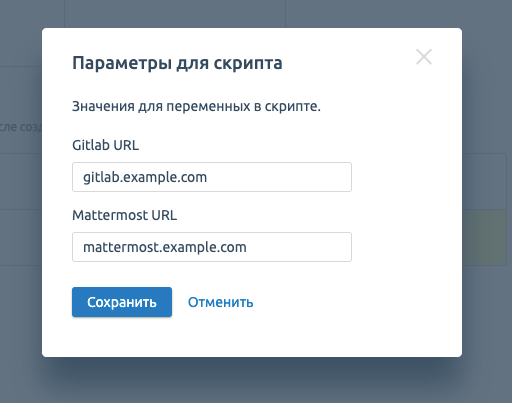Close the script parameters dialog with X
The height and width of the screenshot is (403, 512).
point(424,57)
